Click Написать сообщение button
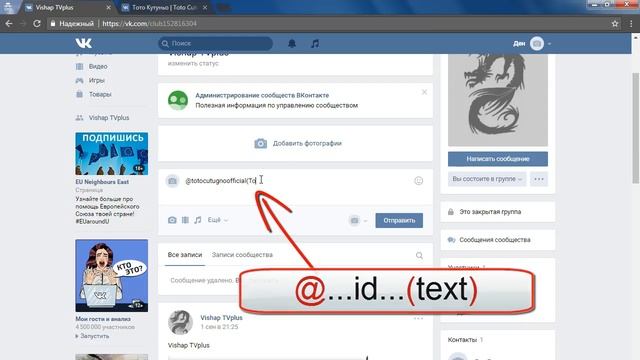The height and width of the screenshot is (360, 640). [498, 159]
